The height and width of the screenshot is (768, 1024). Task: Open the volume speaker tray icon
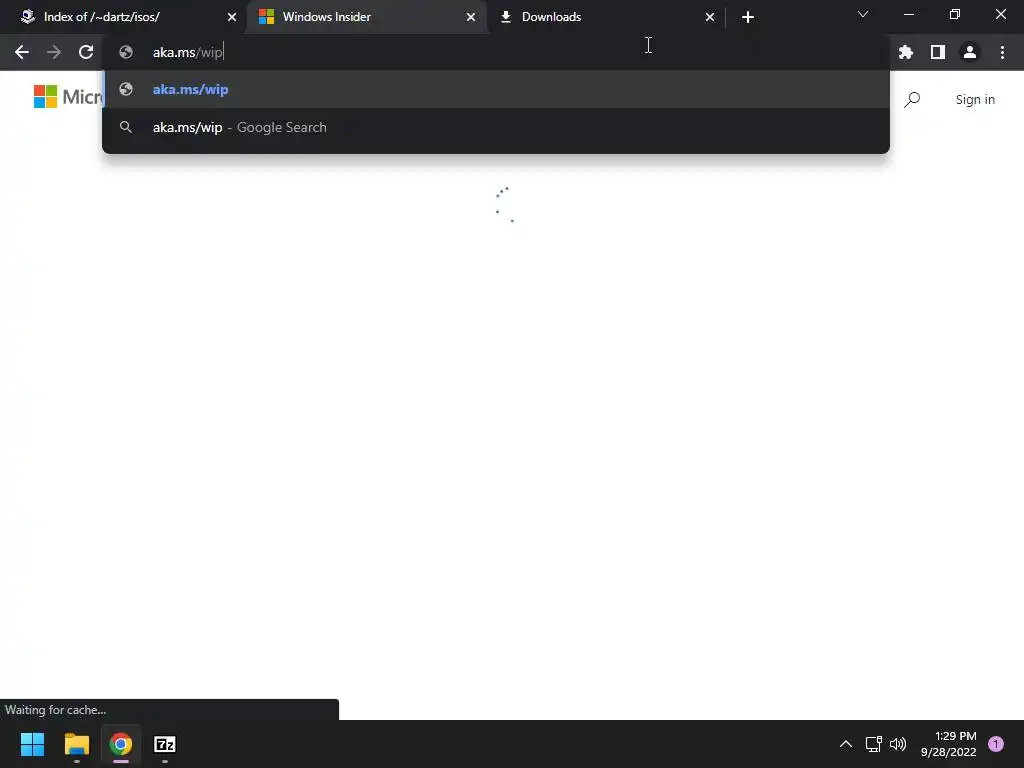898,744
